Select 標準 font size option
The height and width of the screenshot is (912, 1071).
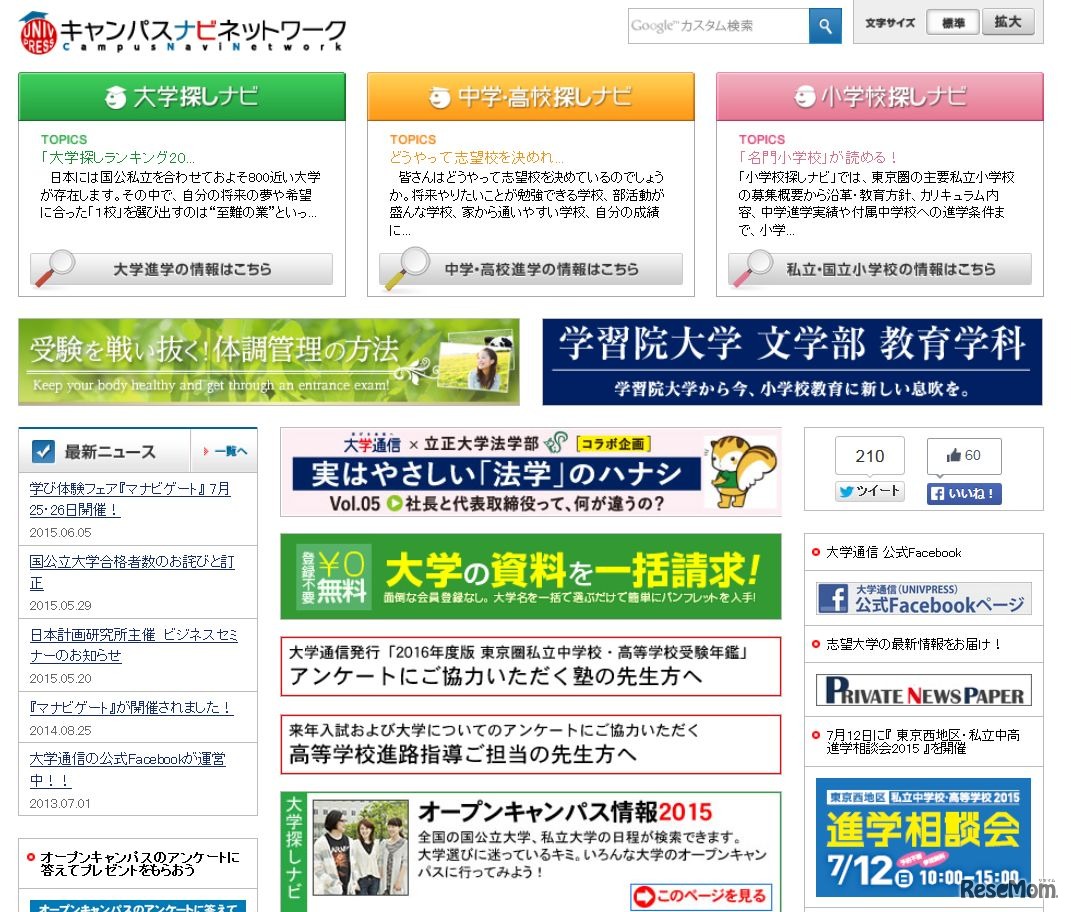[x=952, y=22]
